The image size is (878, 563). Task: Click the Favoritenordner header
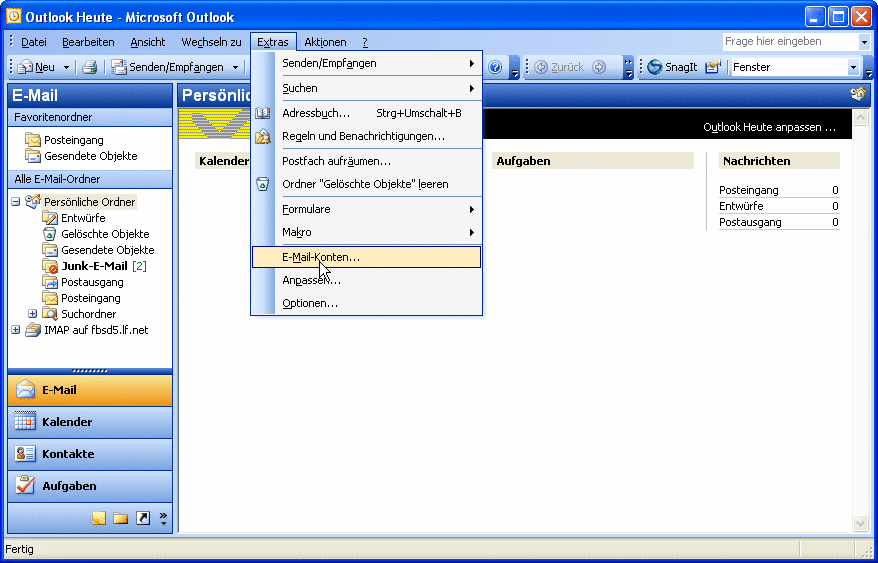click(90, 117)
